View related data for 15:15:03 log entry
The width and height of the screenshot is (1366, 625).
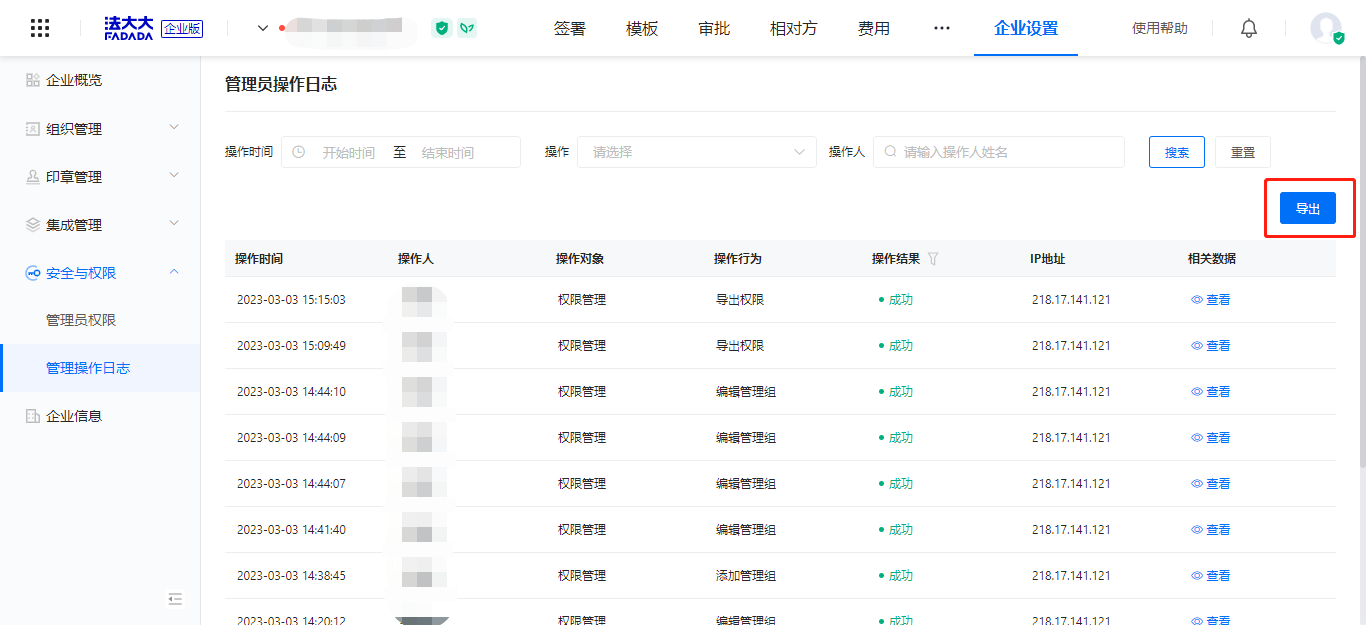[1211, 300]
